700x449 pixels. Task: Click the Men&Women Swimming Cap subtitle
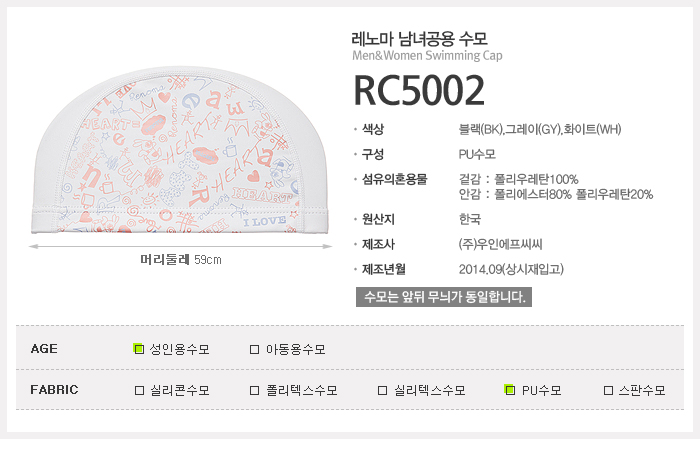click(427, 56)
